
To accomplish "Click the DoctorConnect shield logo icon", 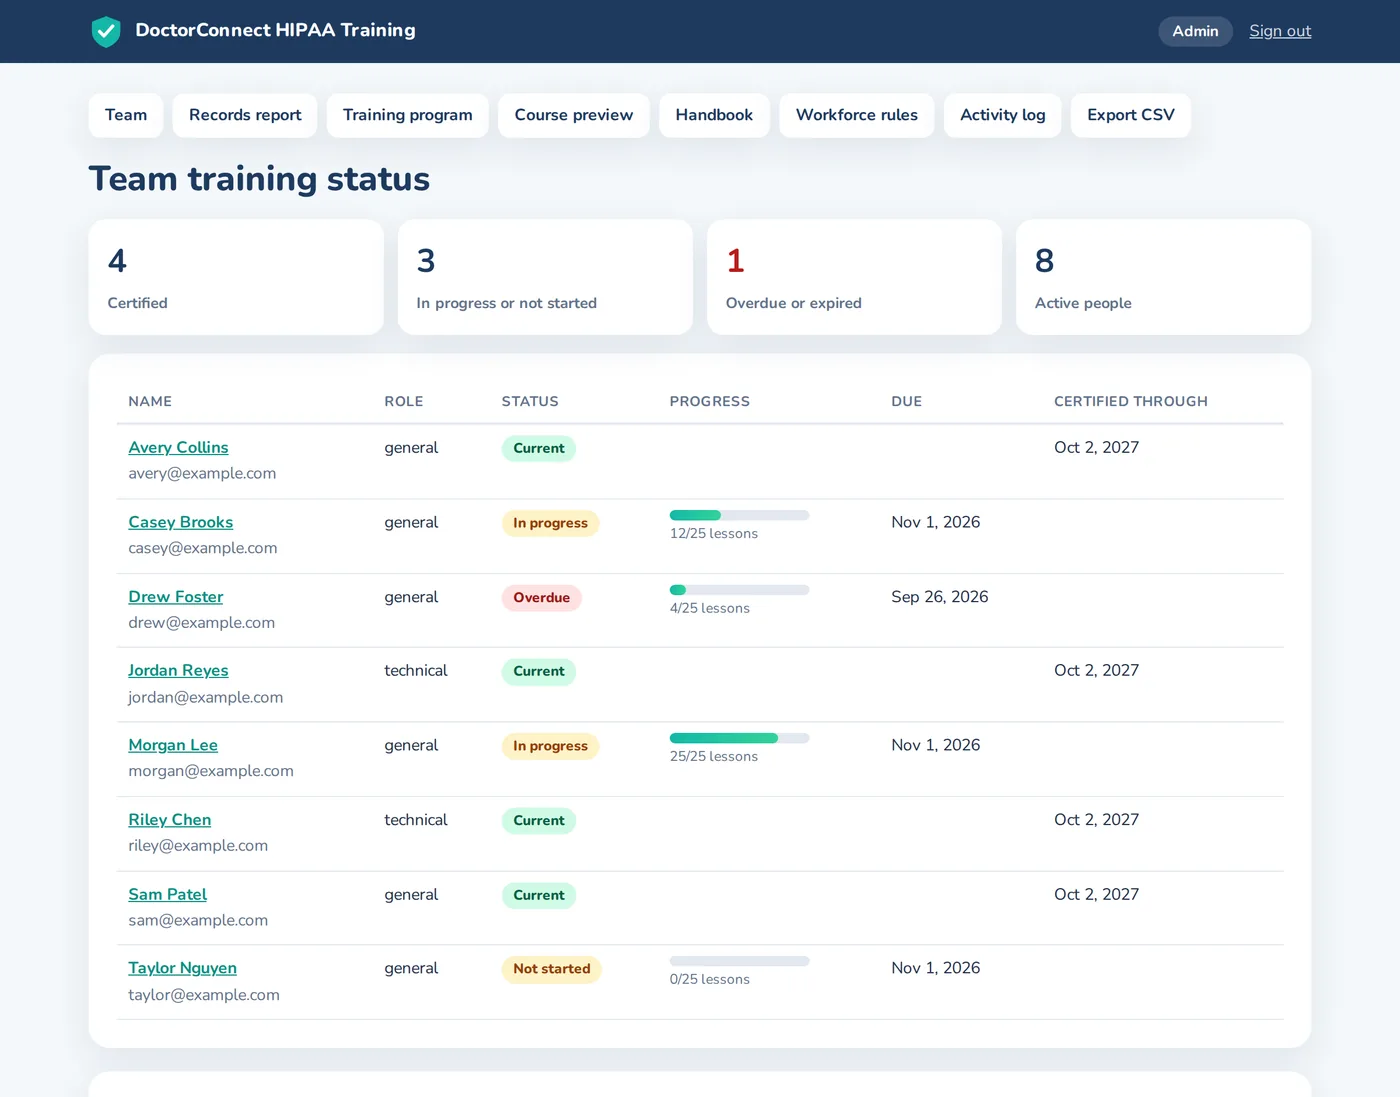I will (106, 31).
